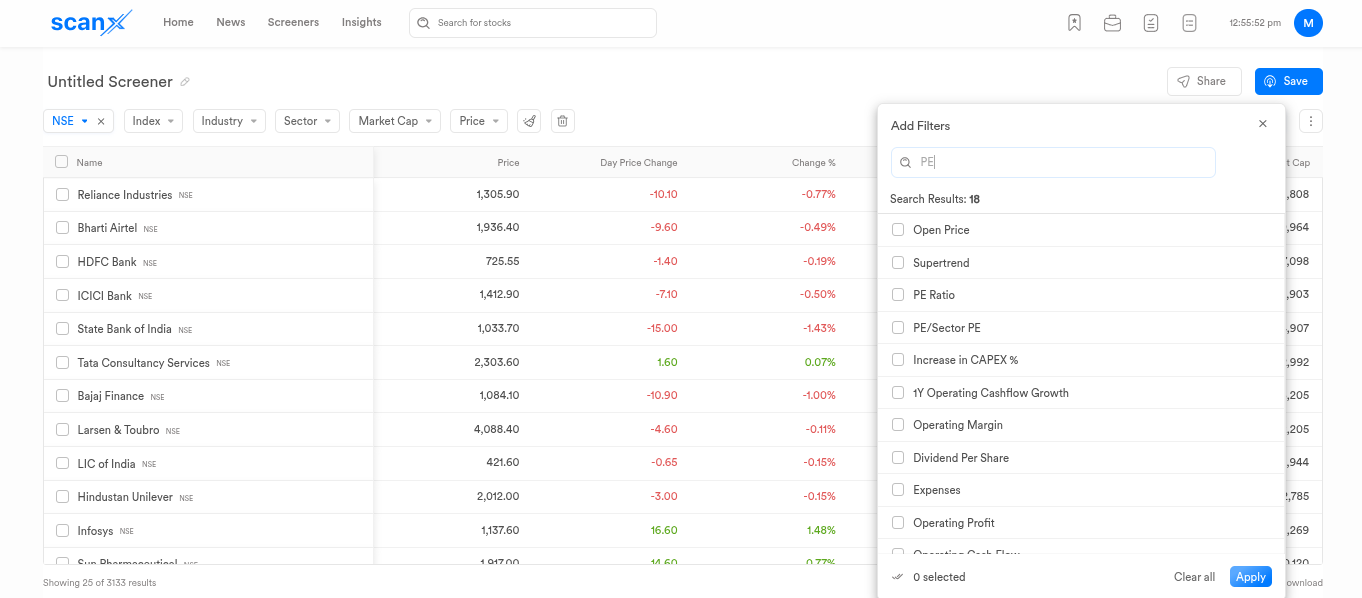This screenshot has width=1362, height=598.
Task: Remove the NSE filter chip with x
Action: tap(101, 121)
